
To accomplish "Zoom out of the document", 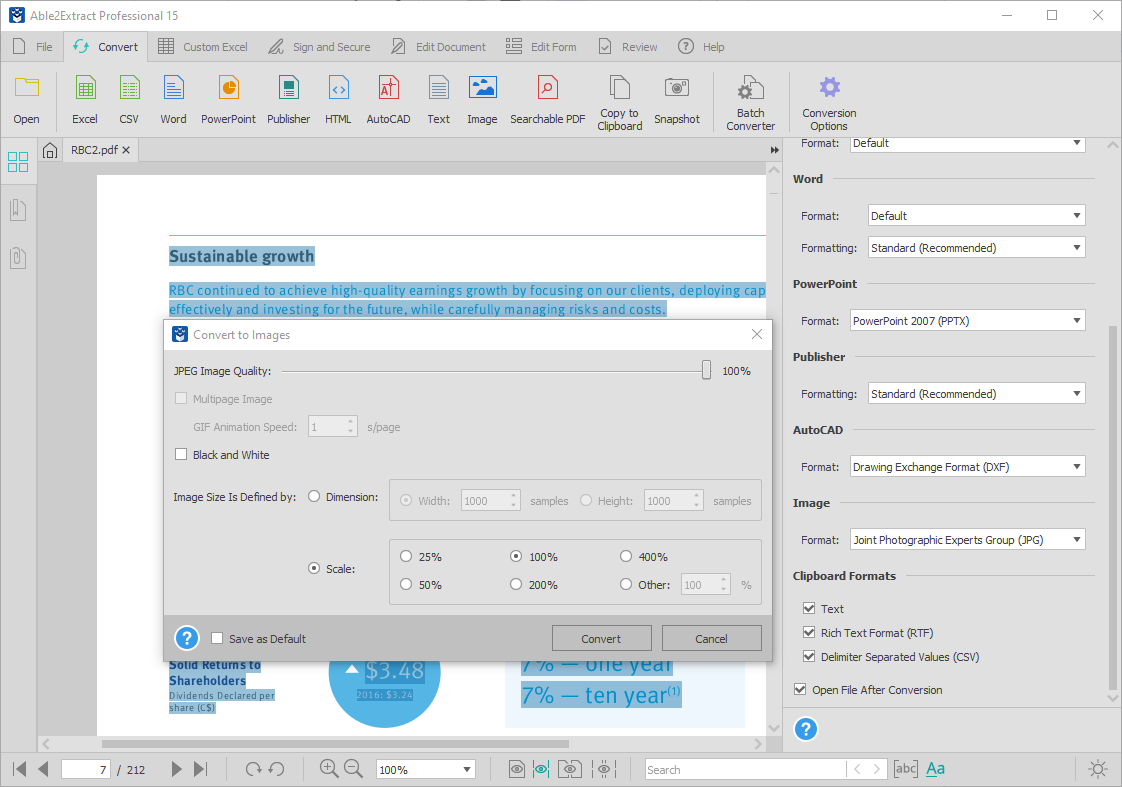I will click(x=353, y=768).
